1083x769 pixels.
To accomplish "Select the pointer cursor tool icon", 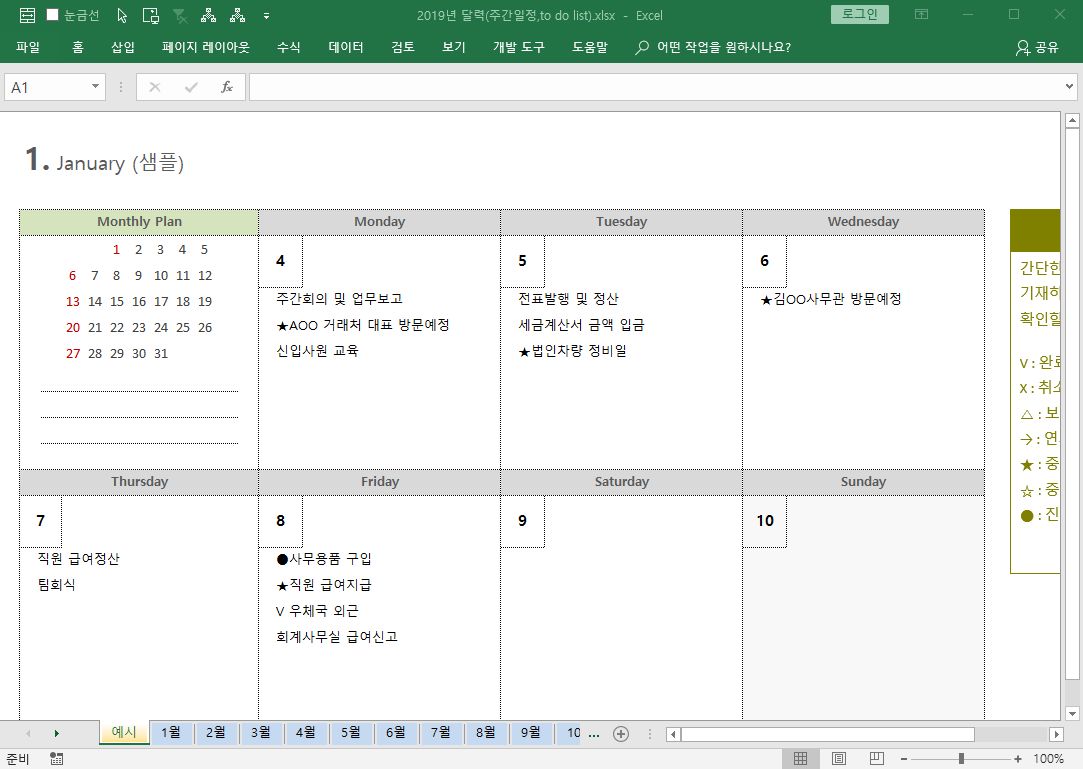I will [x=122, y=15].
